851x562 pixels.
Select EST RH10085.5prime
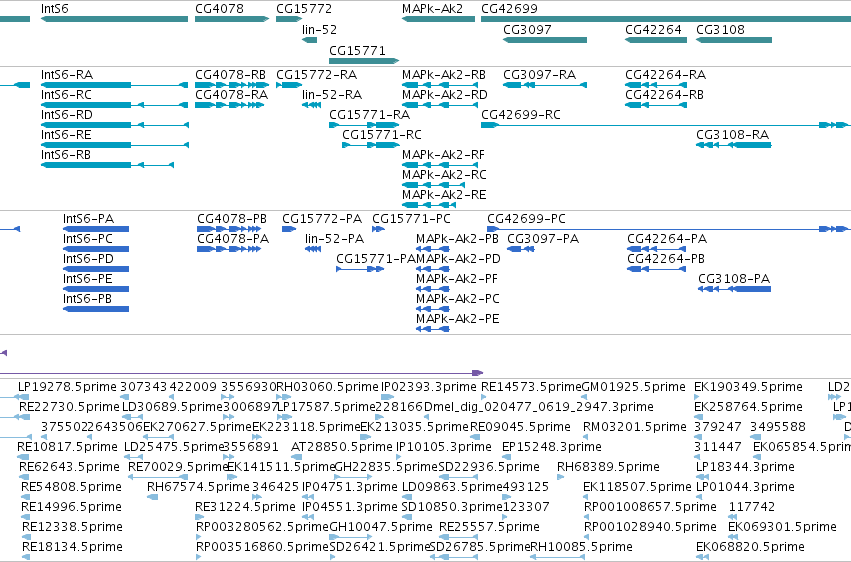[581, 547]
